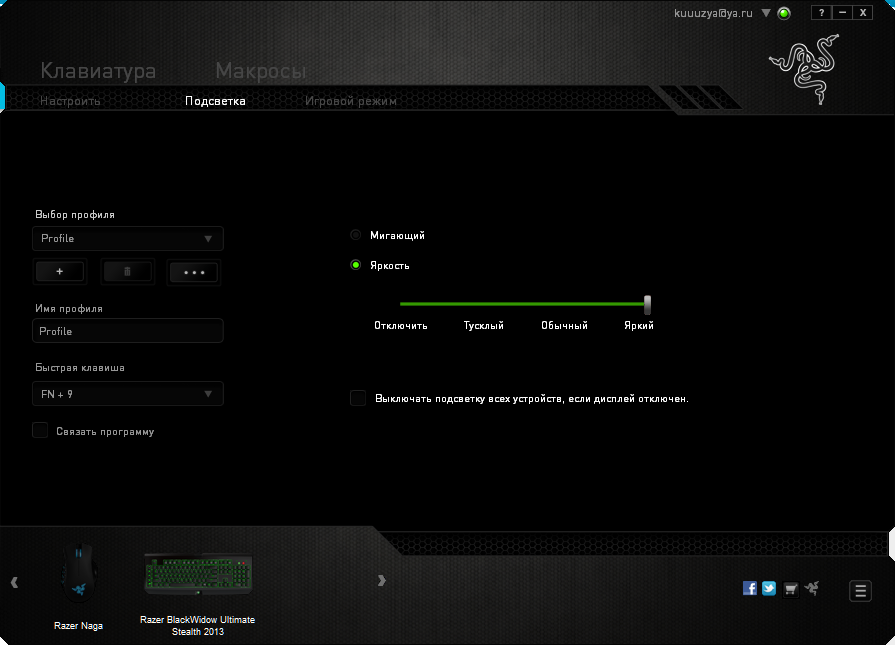Expand the Profile selection dropdown
895x645 pixels.
pyautogui.click(x=128, y=239)
